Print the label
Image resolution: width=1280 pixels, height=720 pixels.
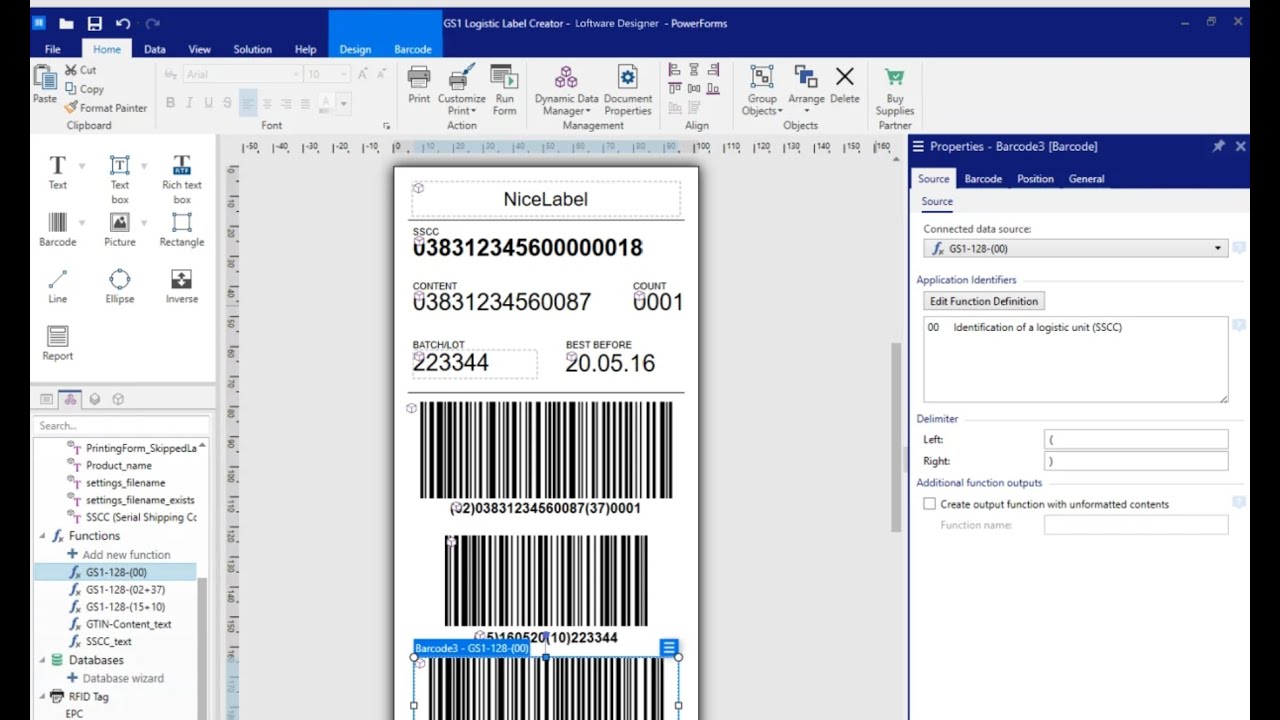coord(419,85)
